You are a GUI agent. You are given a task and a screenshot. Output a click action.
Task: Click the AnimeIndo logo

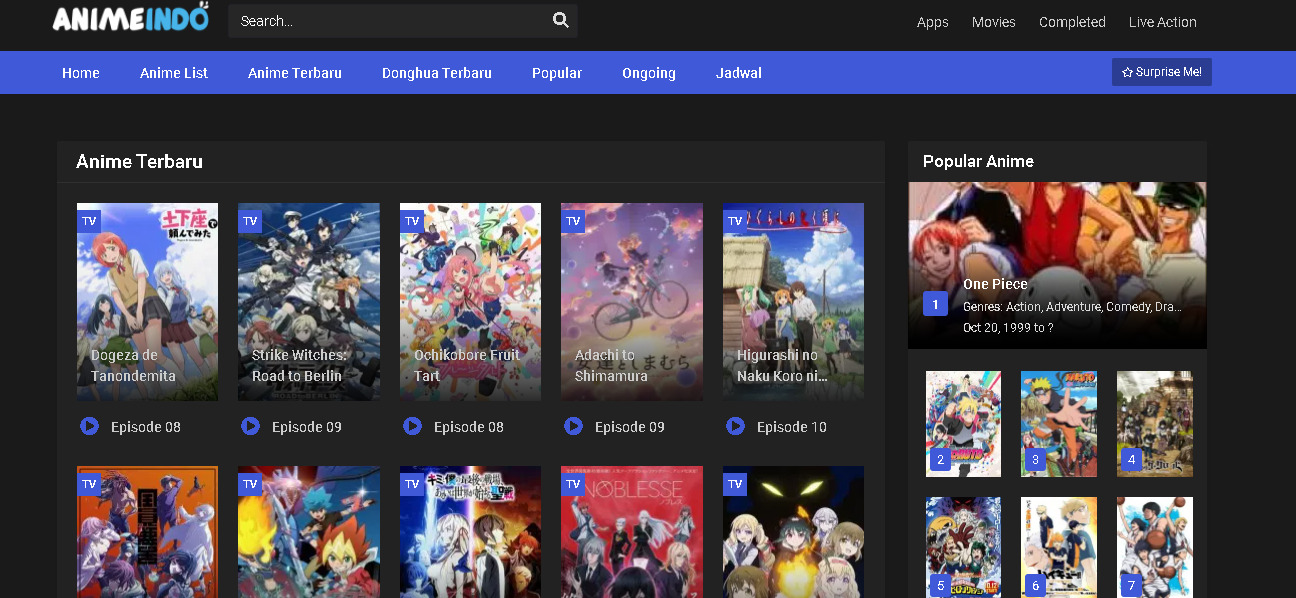coord(132,18)
